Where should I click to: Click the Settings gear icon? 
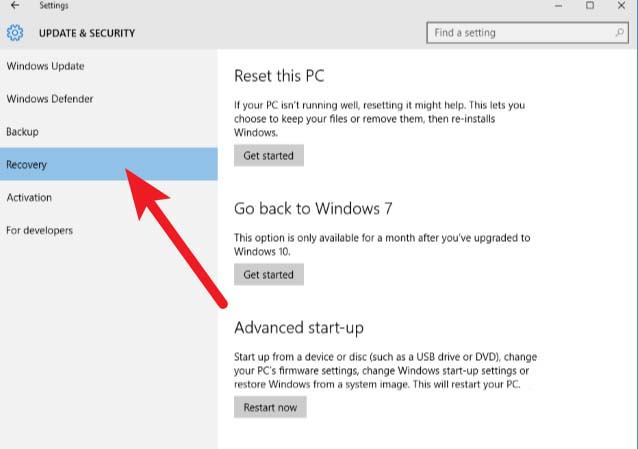click(15, 33)
